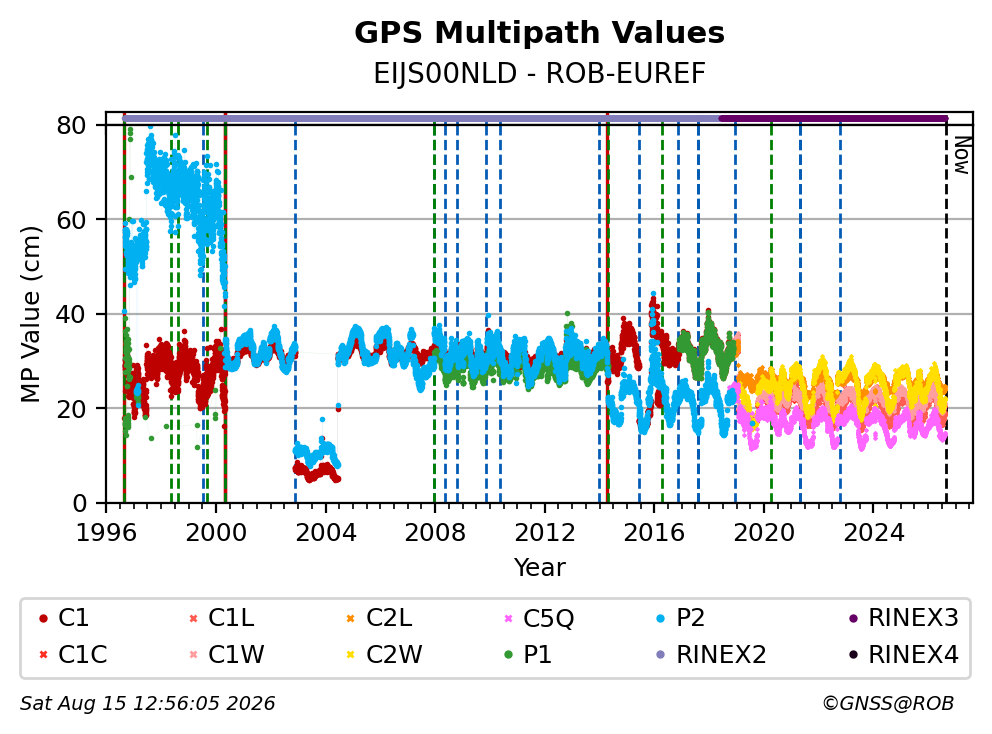
Task: Click the 60 y-axis tick label
Action: (71, 220)
